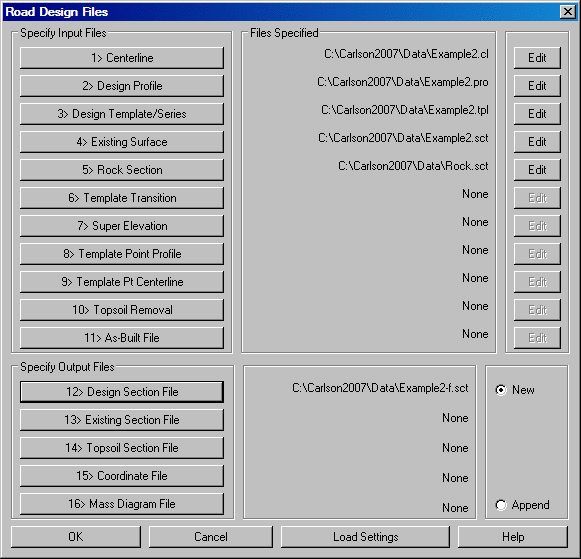Select 10> Topsoil Removal button
Viewport: 581px width, 559px height.
[x=122, y=310]
